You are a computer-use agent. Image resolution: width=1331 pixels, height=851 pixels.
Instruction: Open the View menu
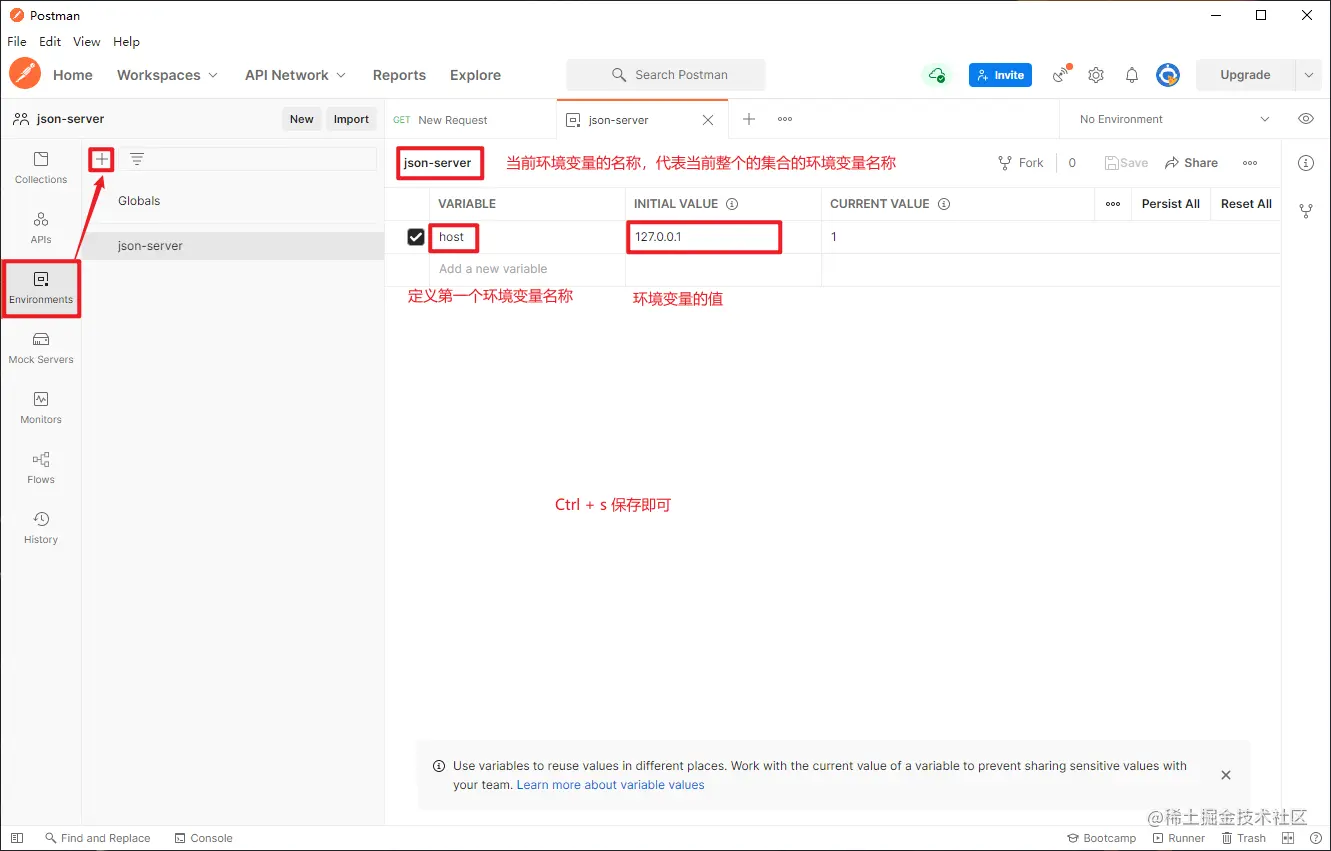pos(87,42)
